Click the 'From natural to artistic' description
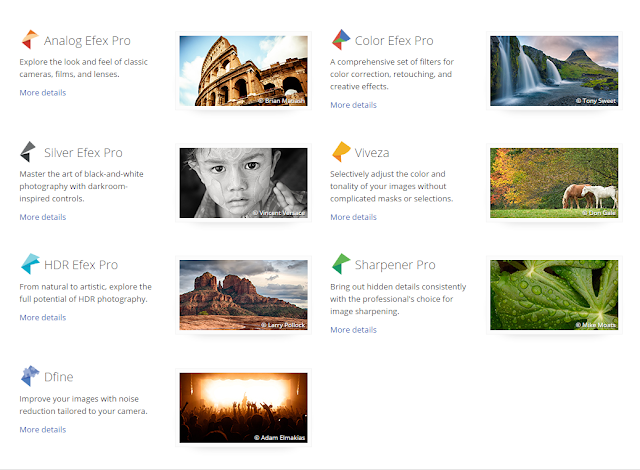This screenshot has height=470, width=640. pyautogui.click(x=86, y=293)
